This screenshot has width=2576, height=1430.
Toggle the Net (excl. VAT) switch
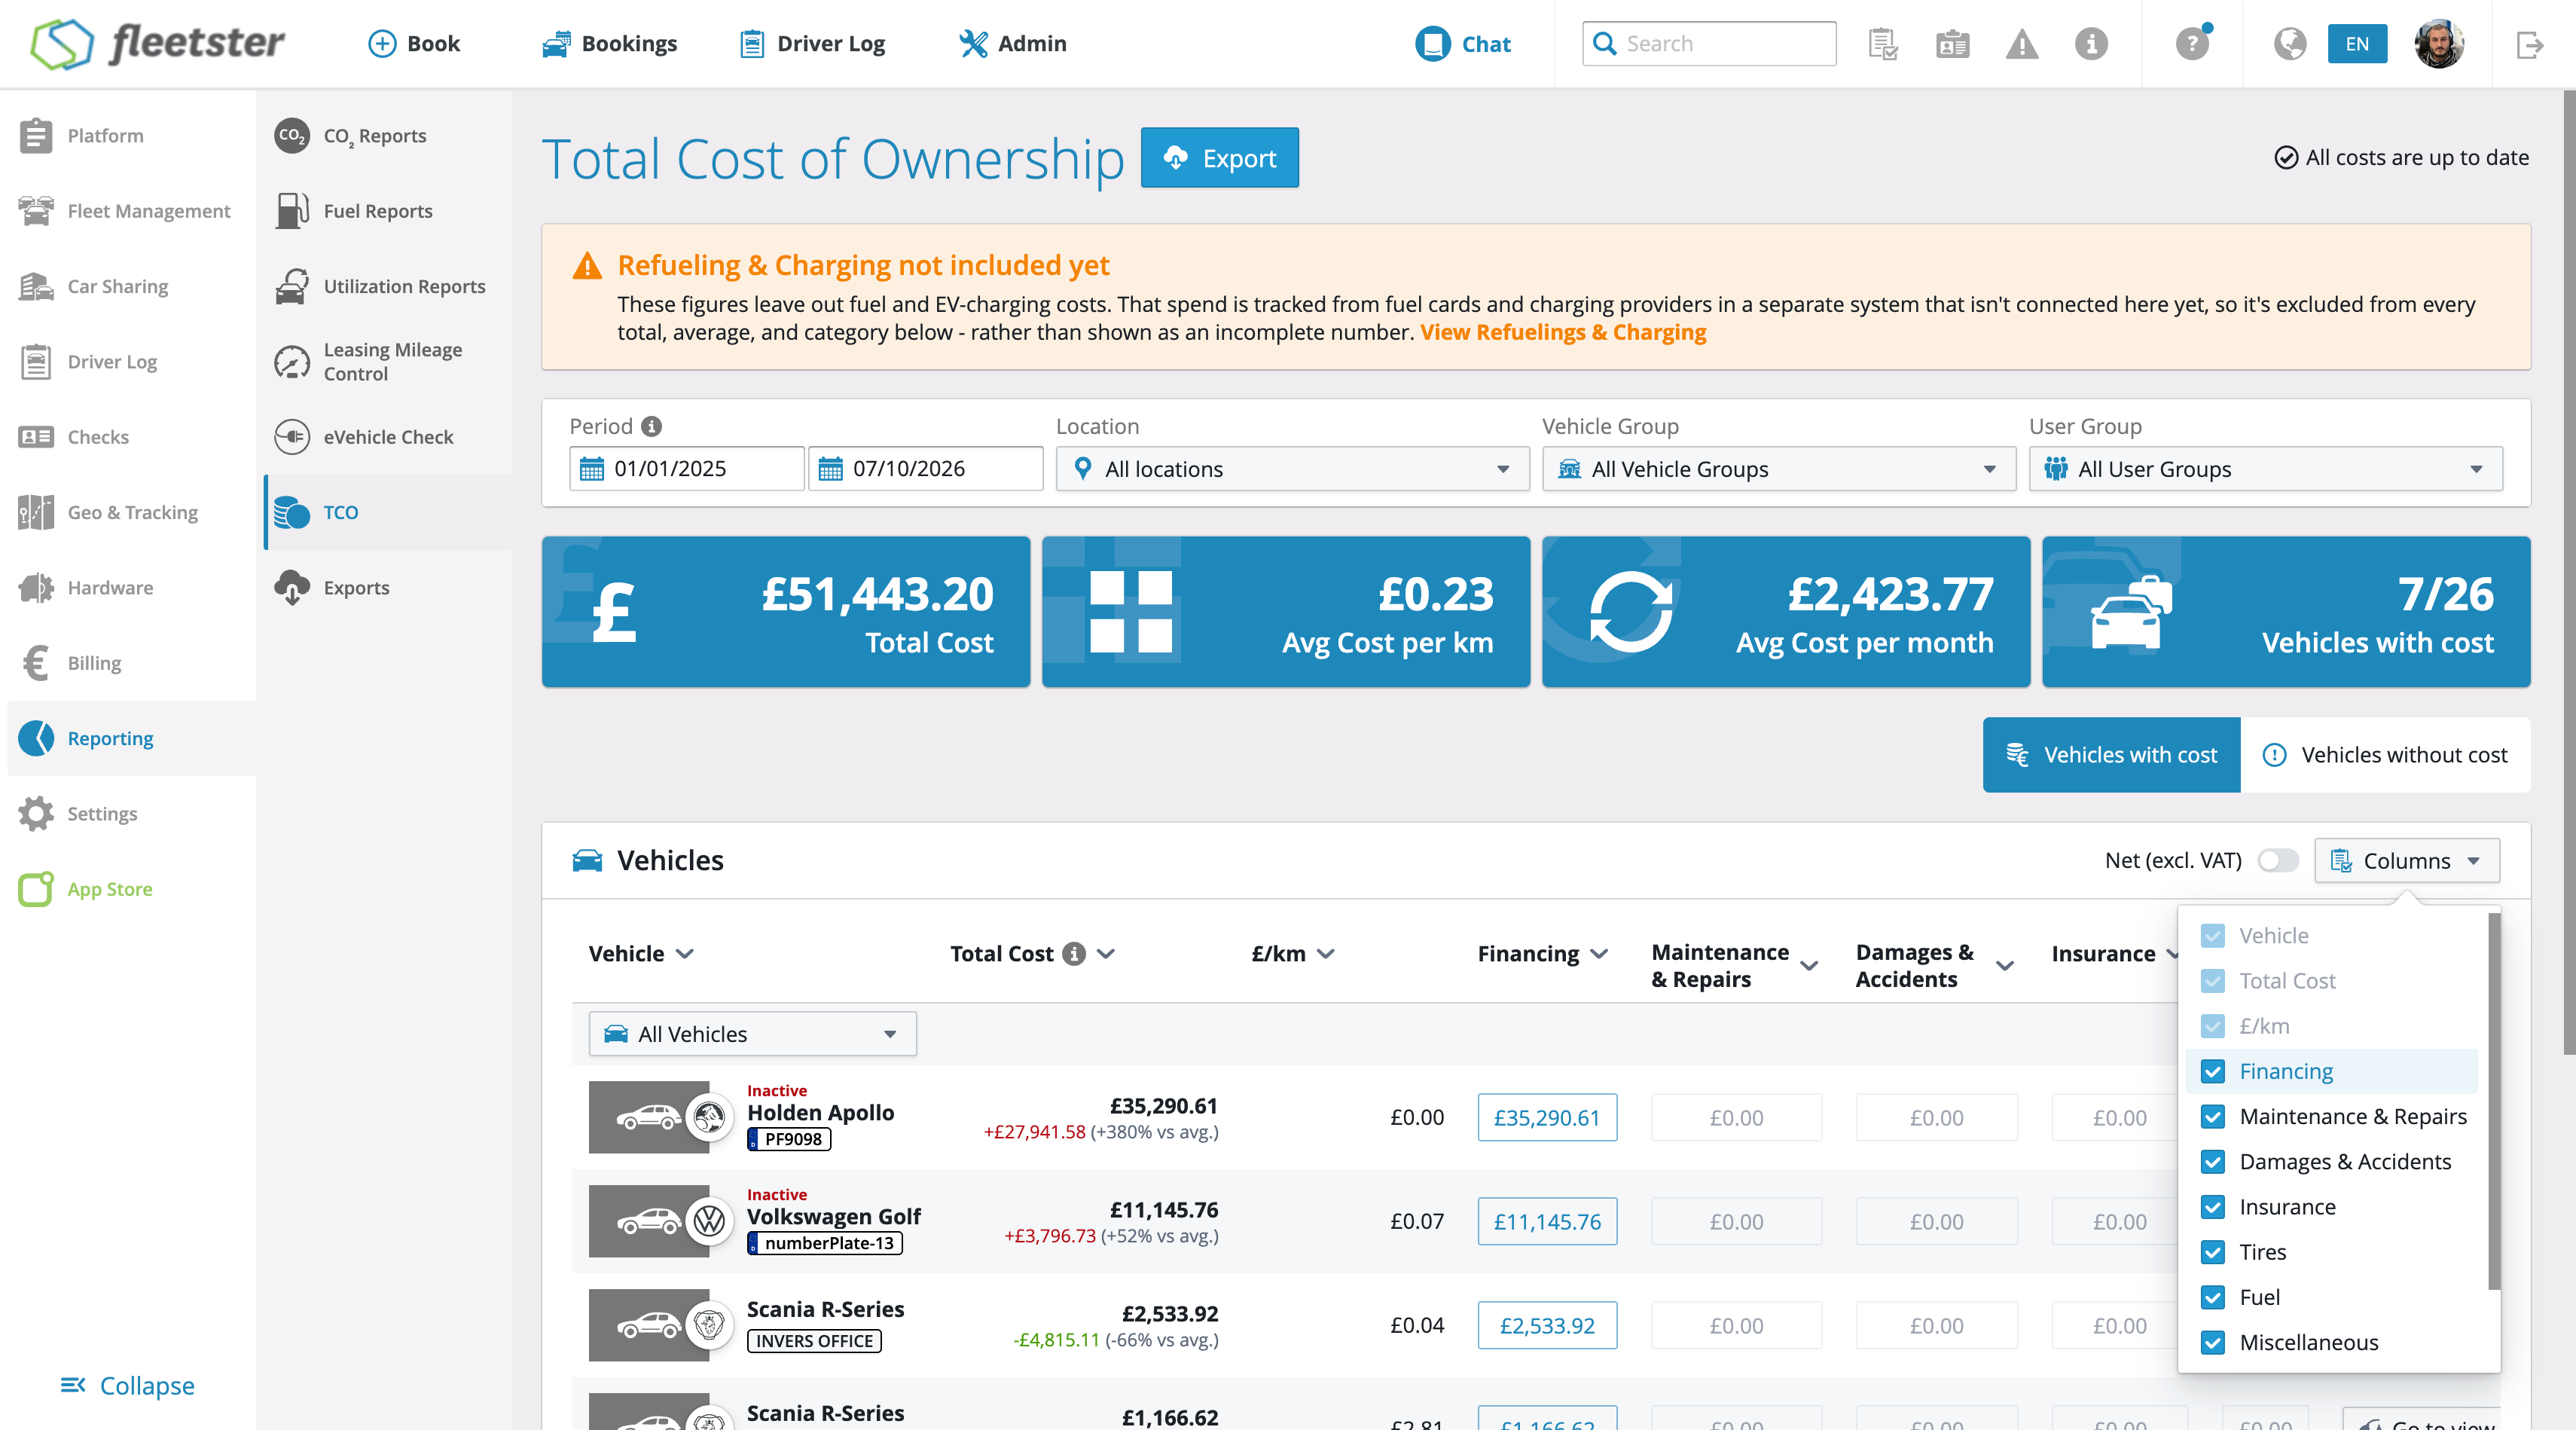click(x=2277, y=860)
